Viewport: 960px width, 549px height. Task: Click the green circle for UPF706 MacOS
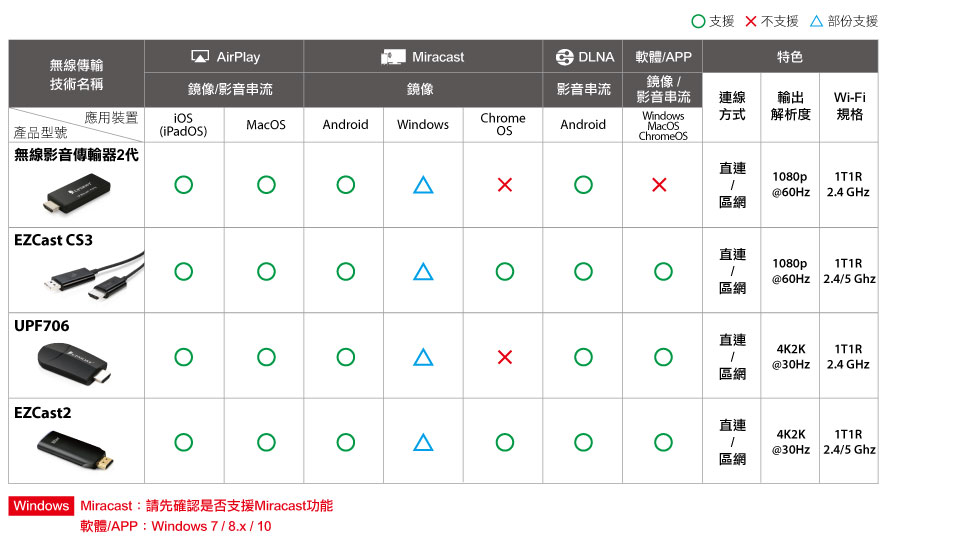pyautogui.click(x=266, y=357)
